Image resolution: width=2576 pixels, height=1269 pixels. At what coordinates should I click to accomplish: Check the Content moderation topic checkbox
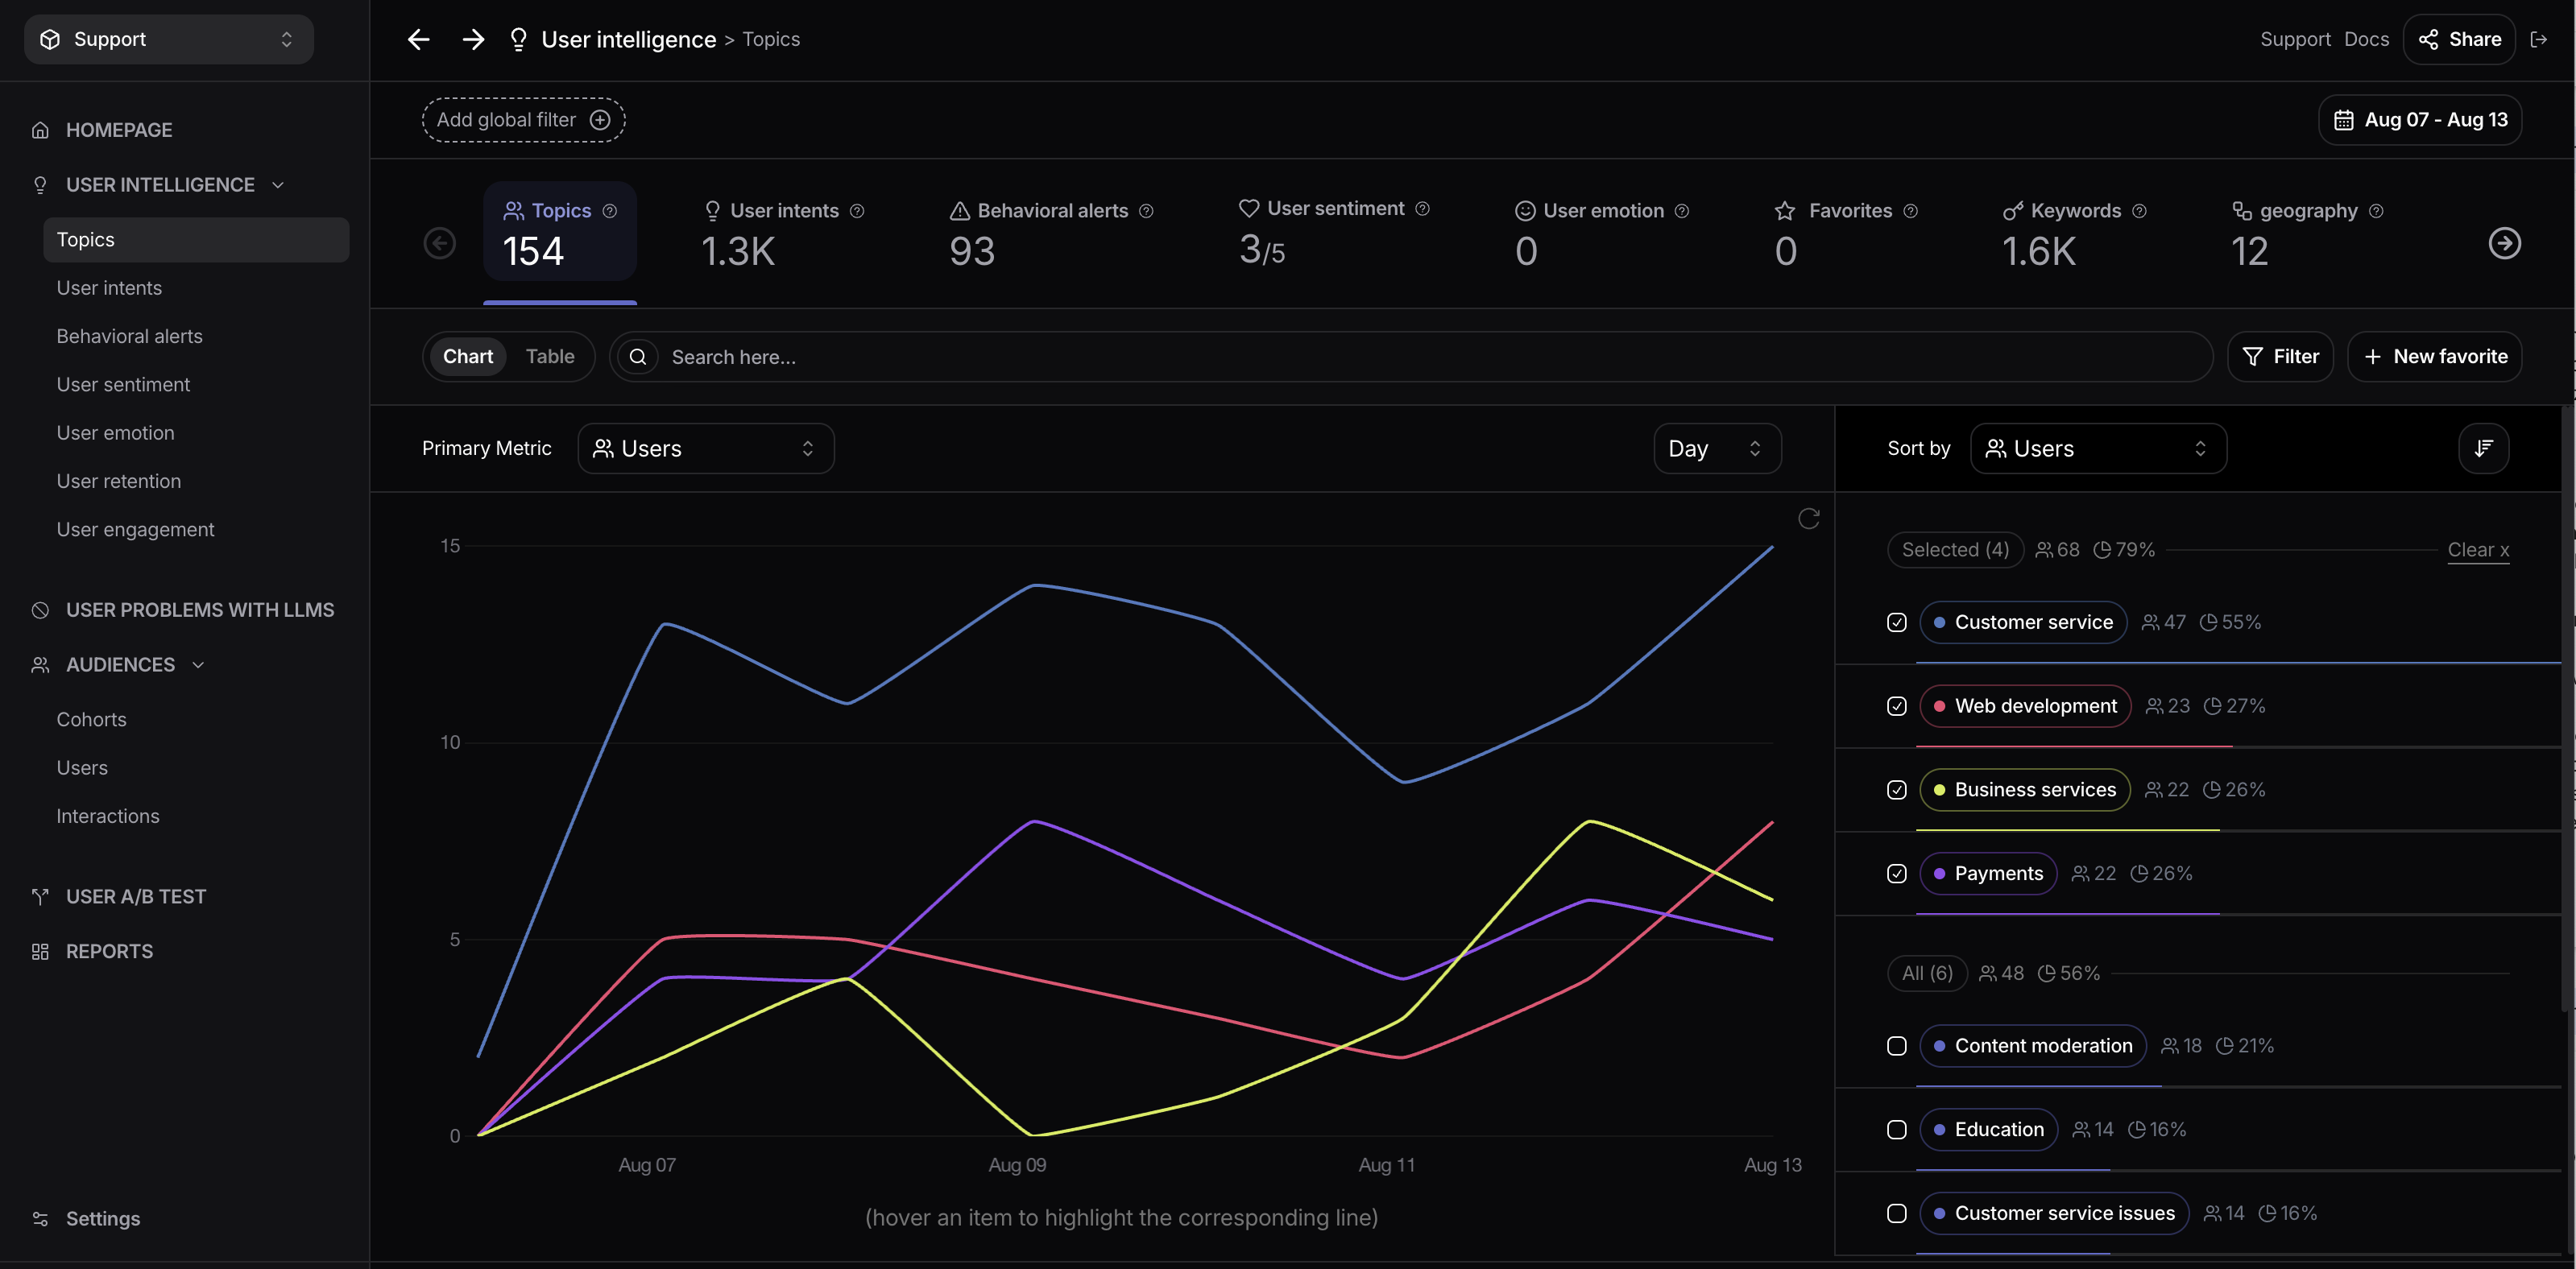[x=1896, y=1046]
